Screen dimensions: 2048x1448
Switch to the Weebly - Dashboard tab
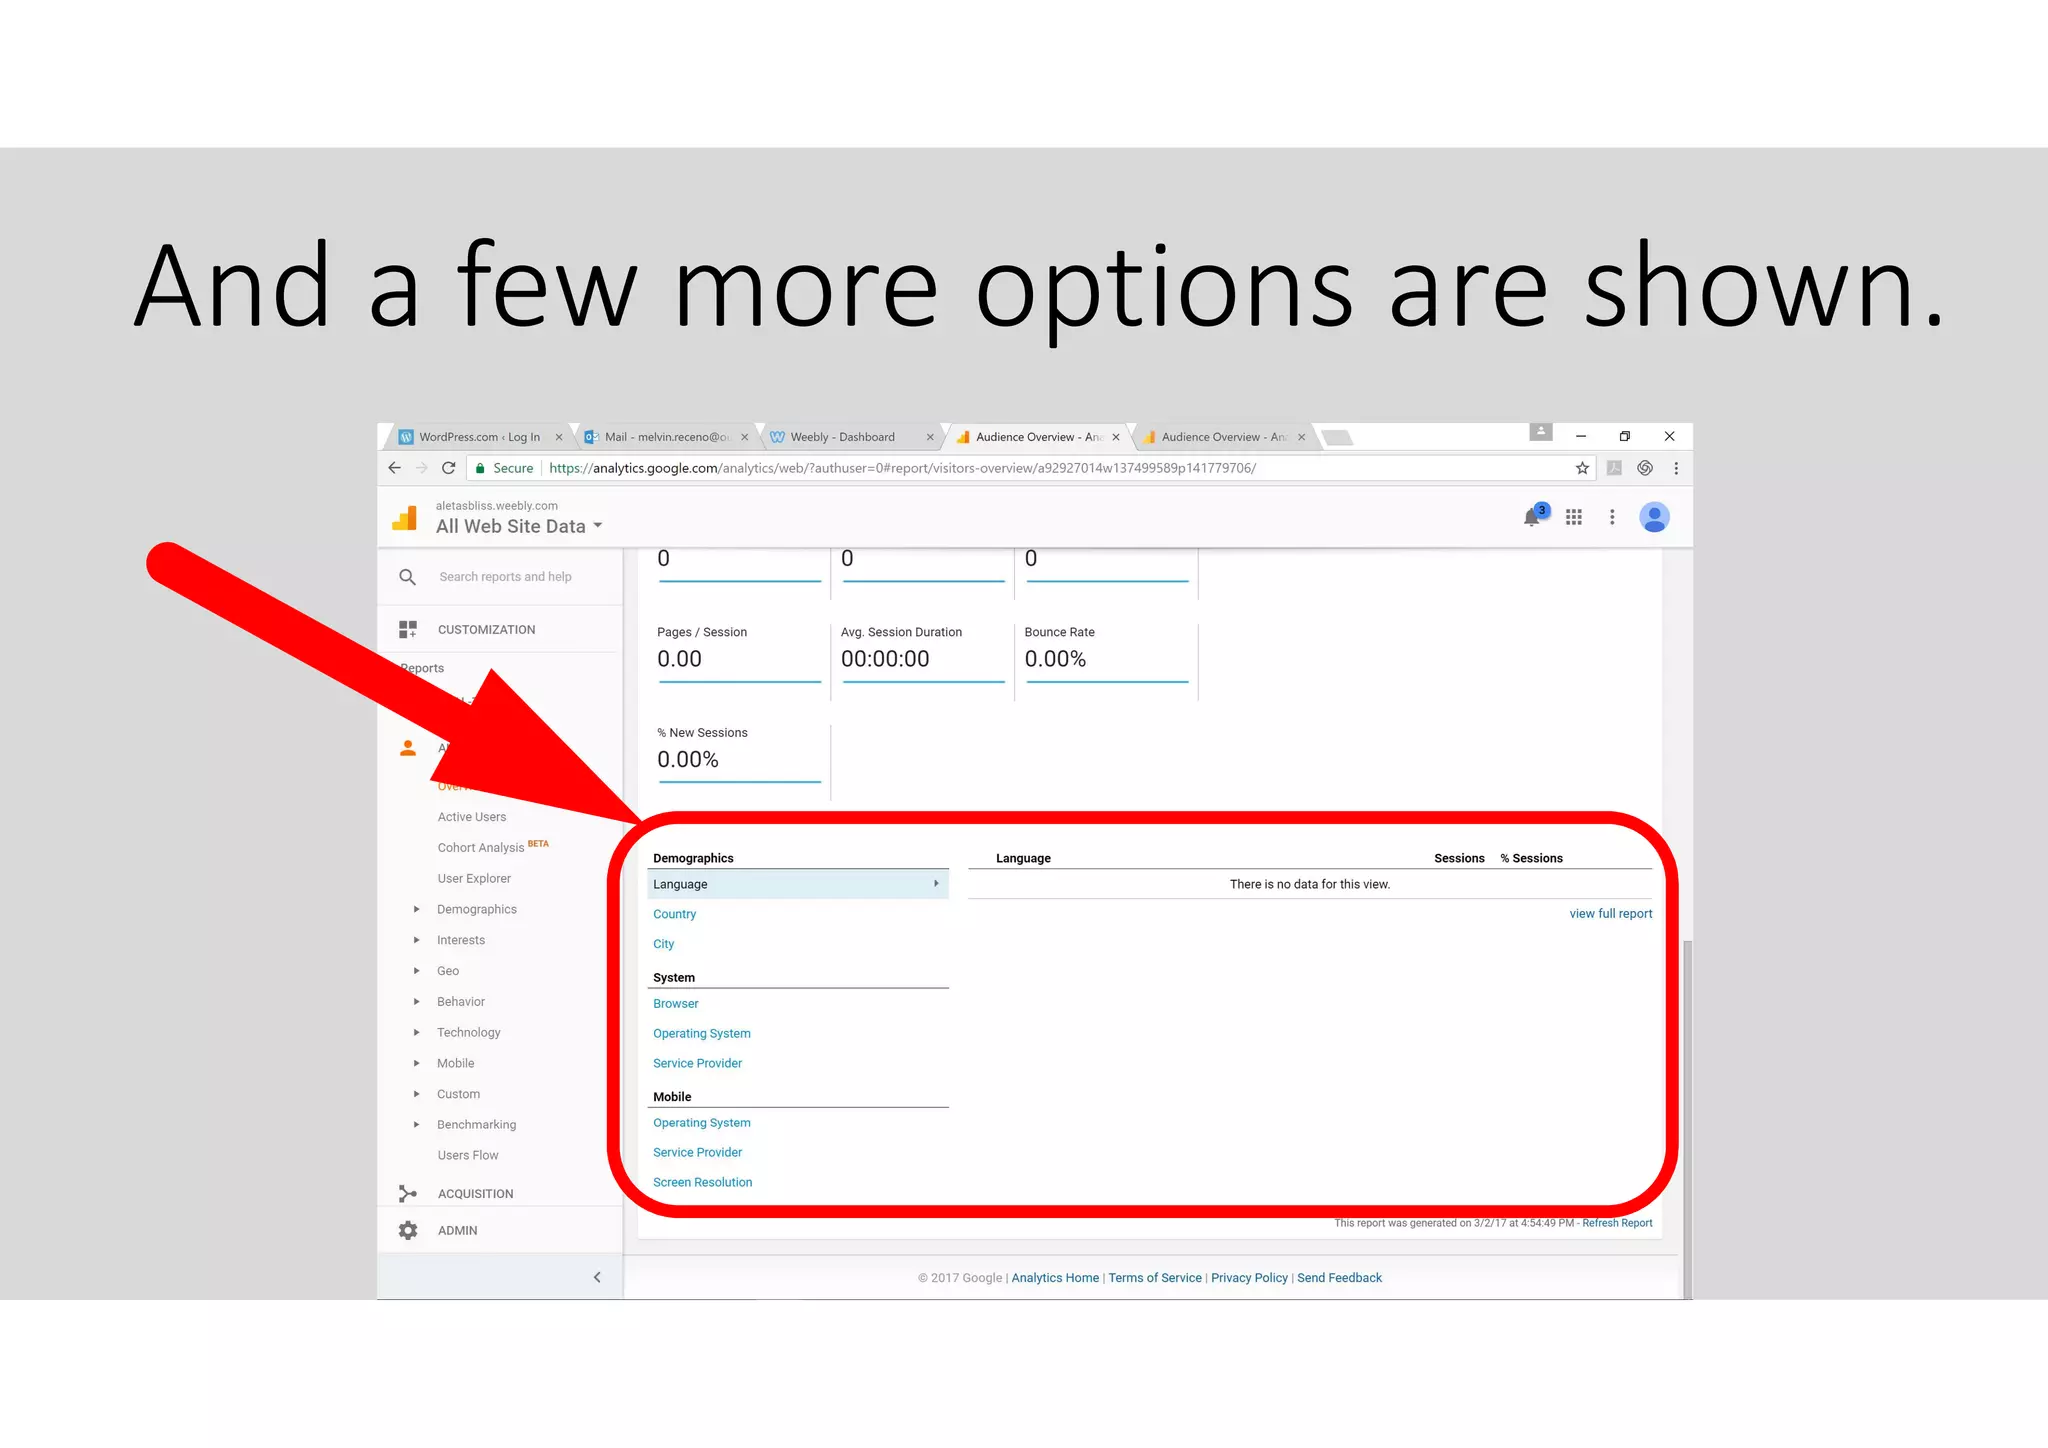[842, 437]
